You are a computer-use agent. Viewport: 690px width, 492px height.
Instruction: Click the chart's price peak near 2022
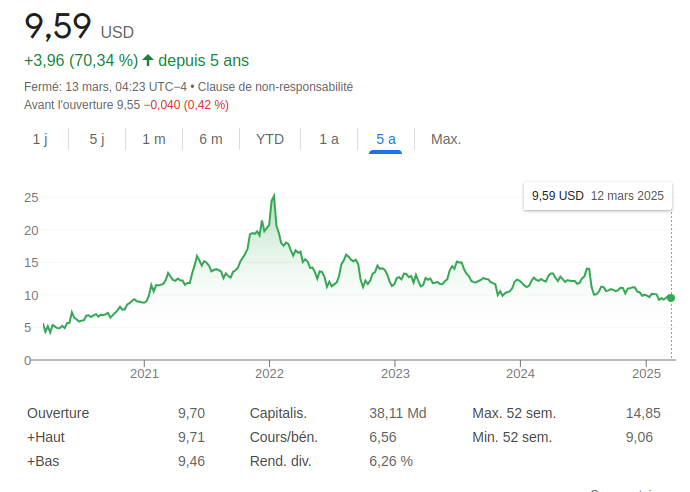click(x=274, y=196)
